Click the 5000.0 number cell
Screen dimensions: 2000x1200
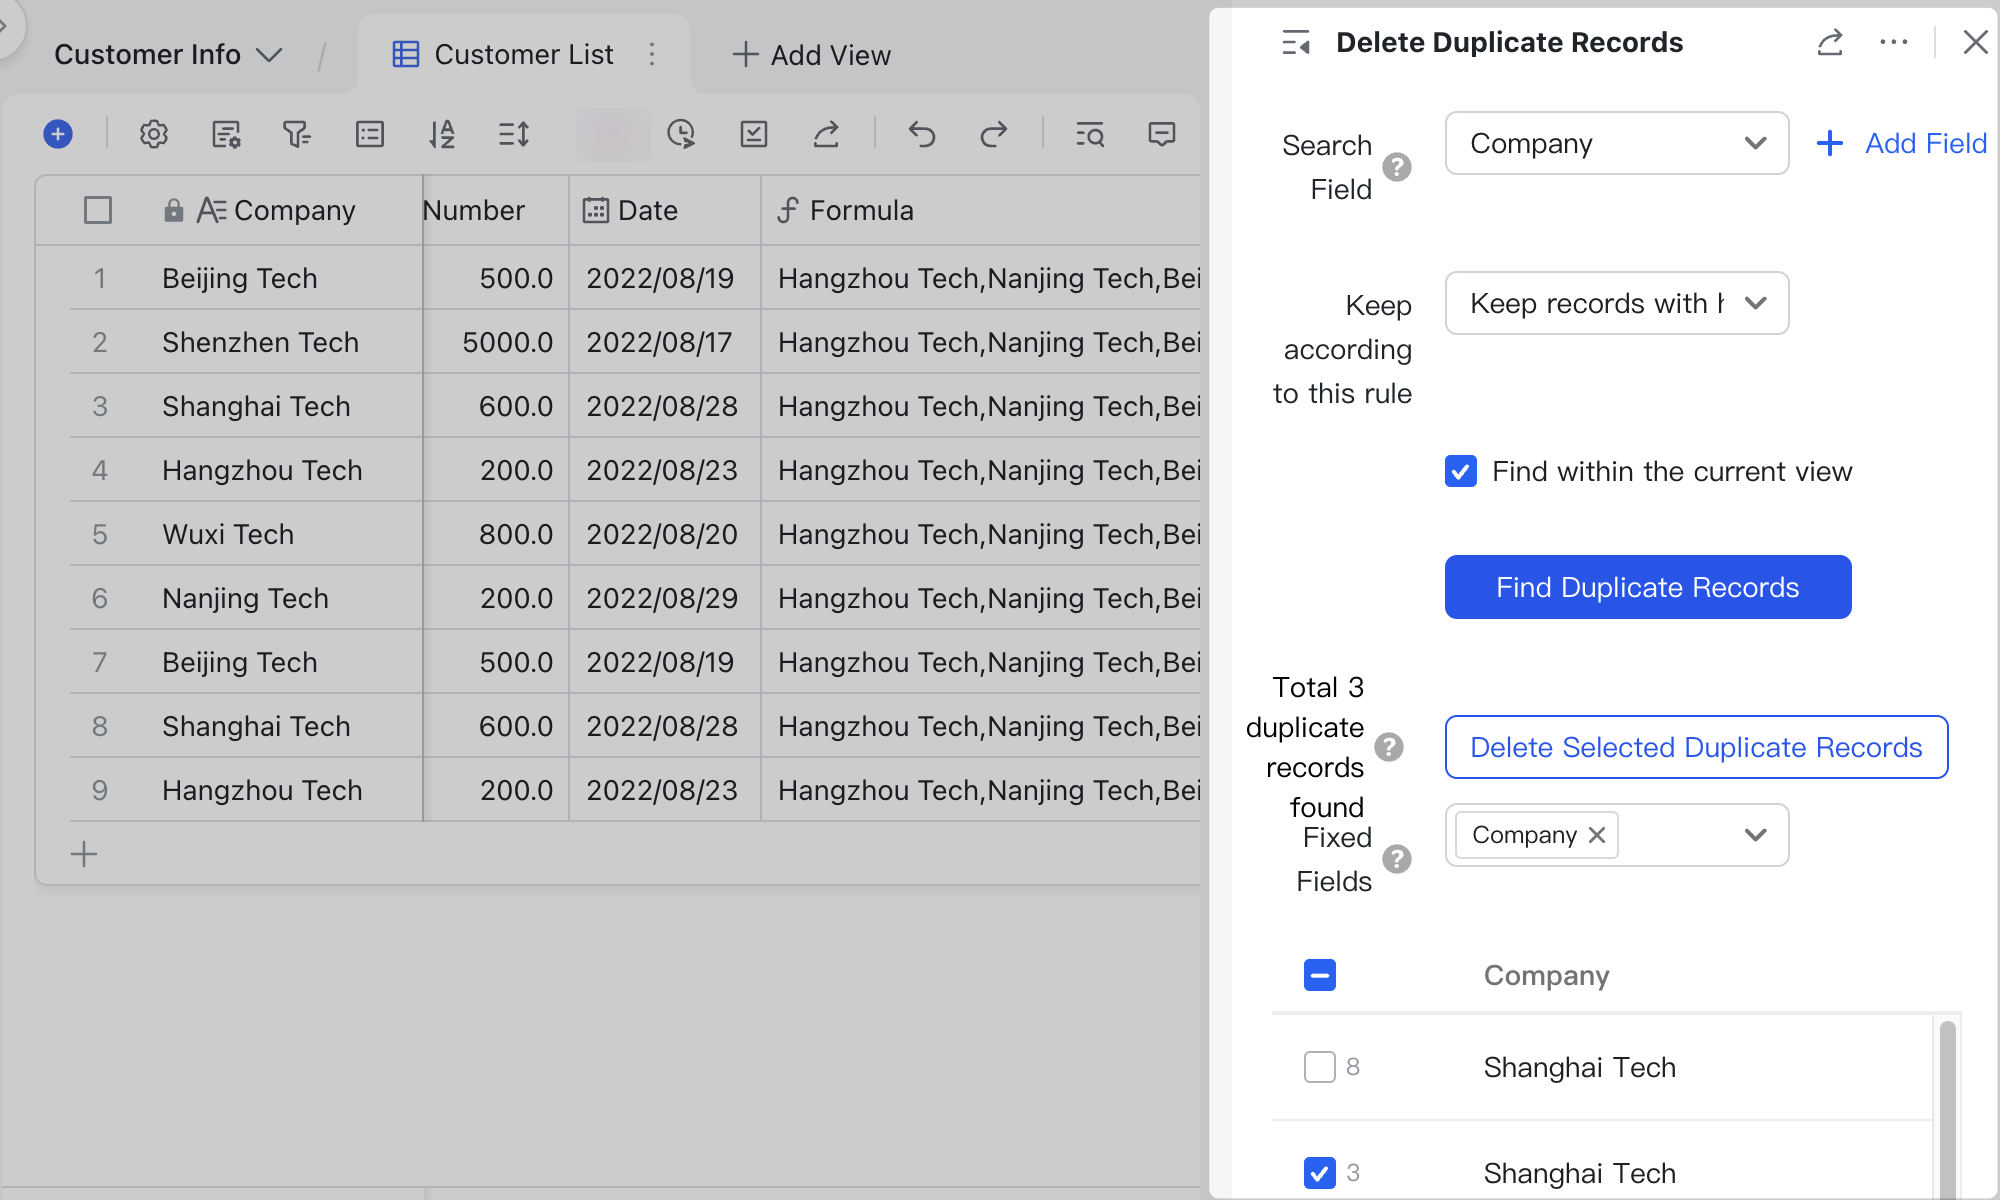(496, 342)
